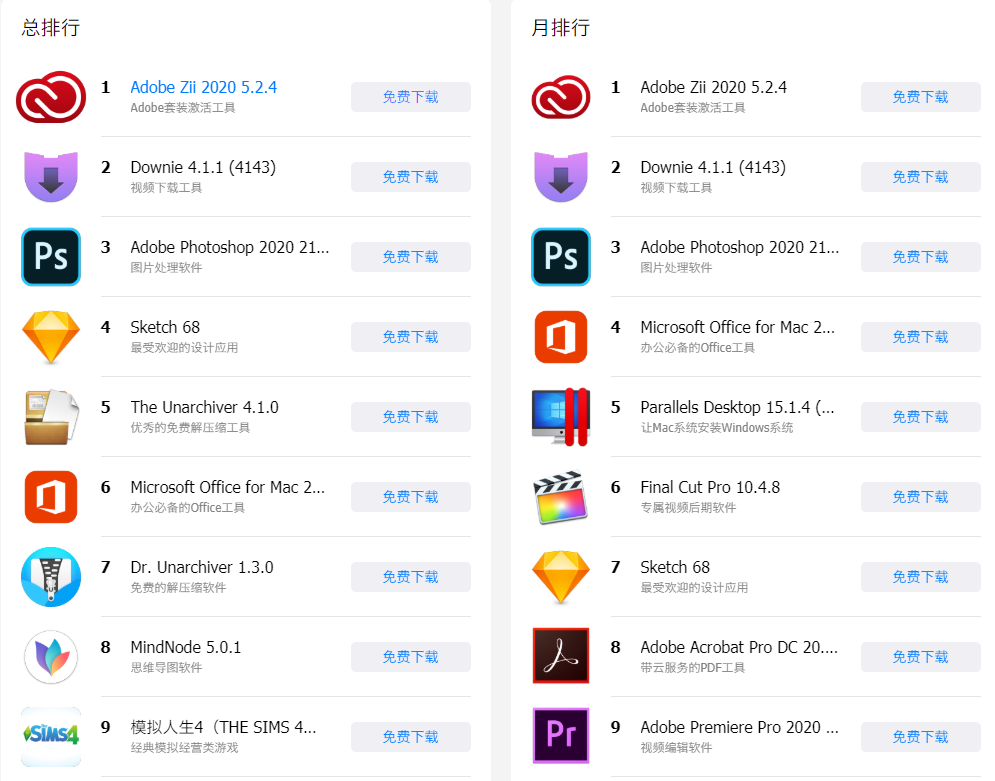Click the Parallels Desktop 15.1.4 title

coord(737,407)
